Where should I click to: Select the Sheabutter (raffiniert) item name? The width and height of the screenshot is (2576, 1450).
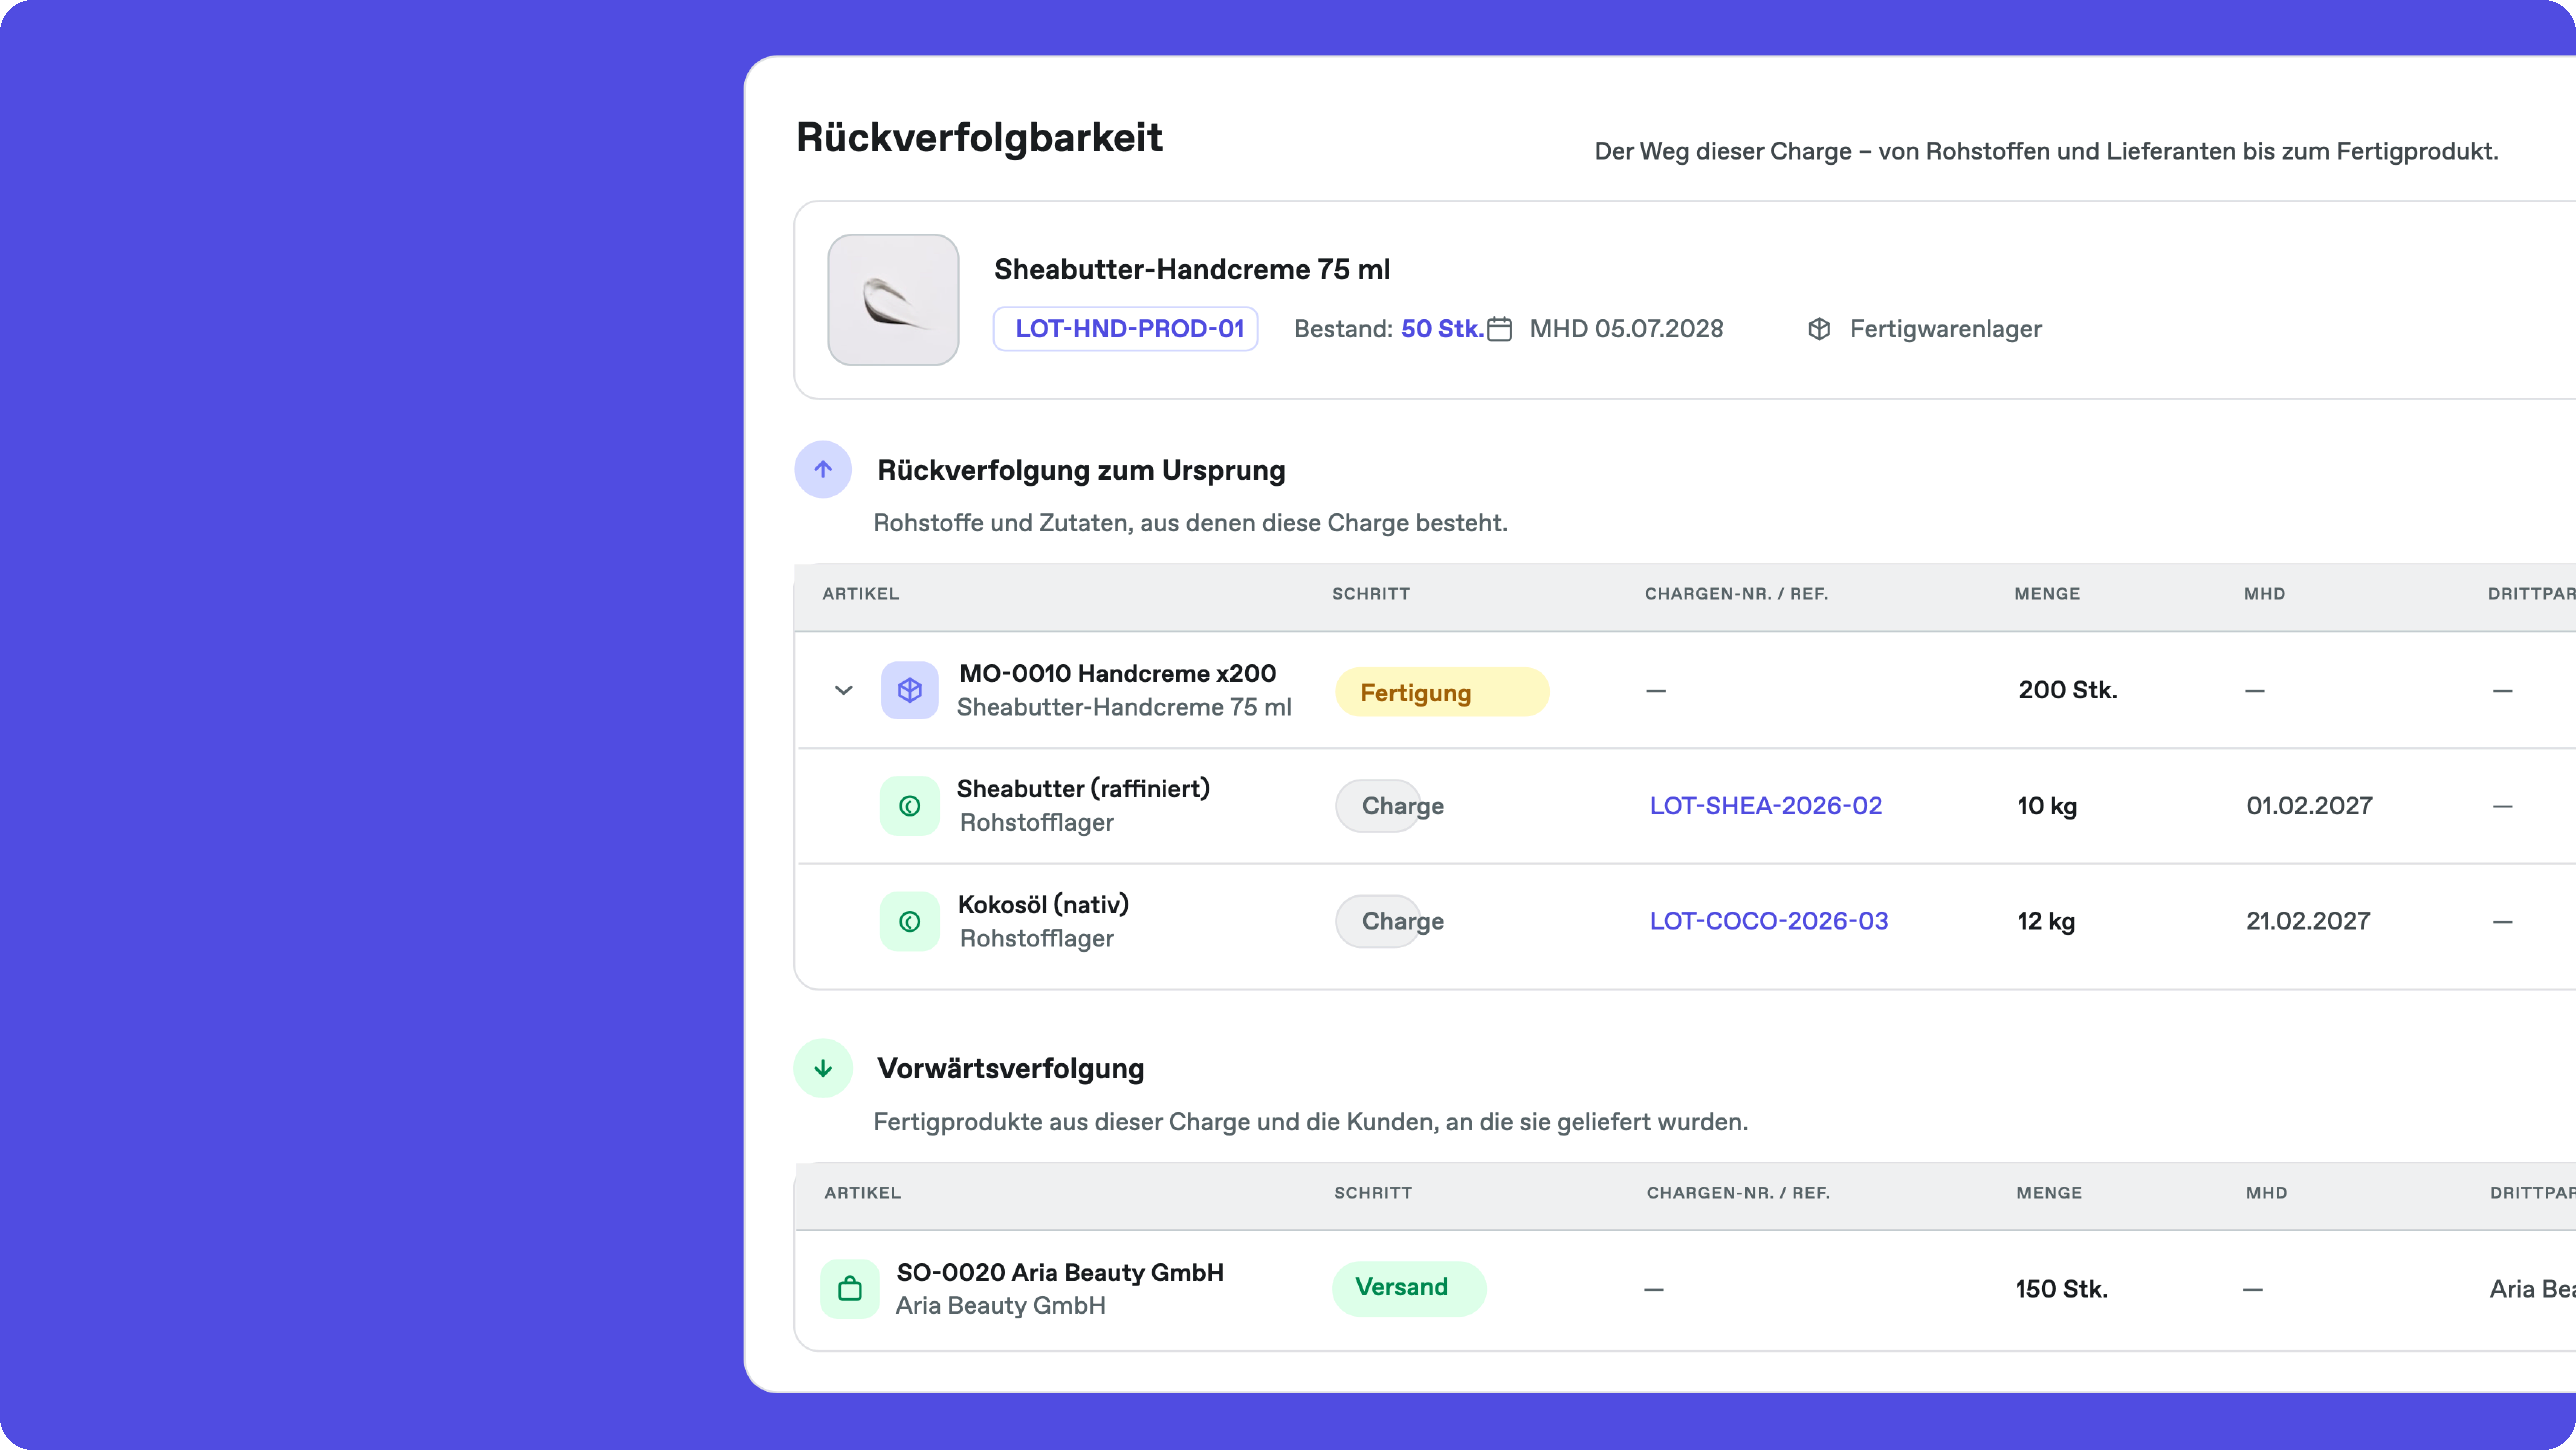(x=1083, y=789)
